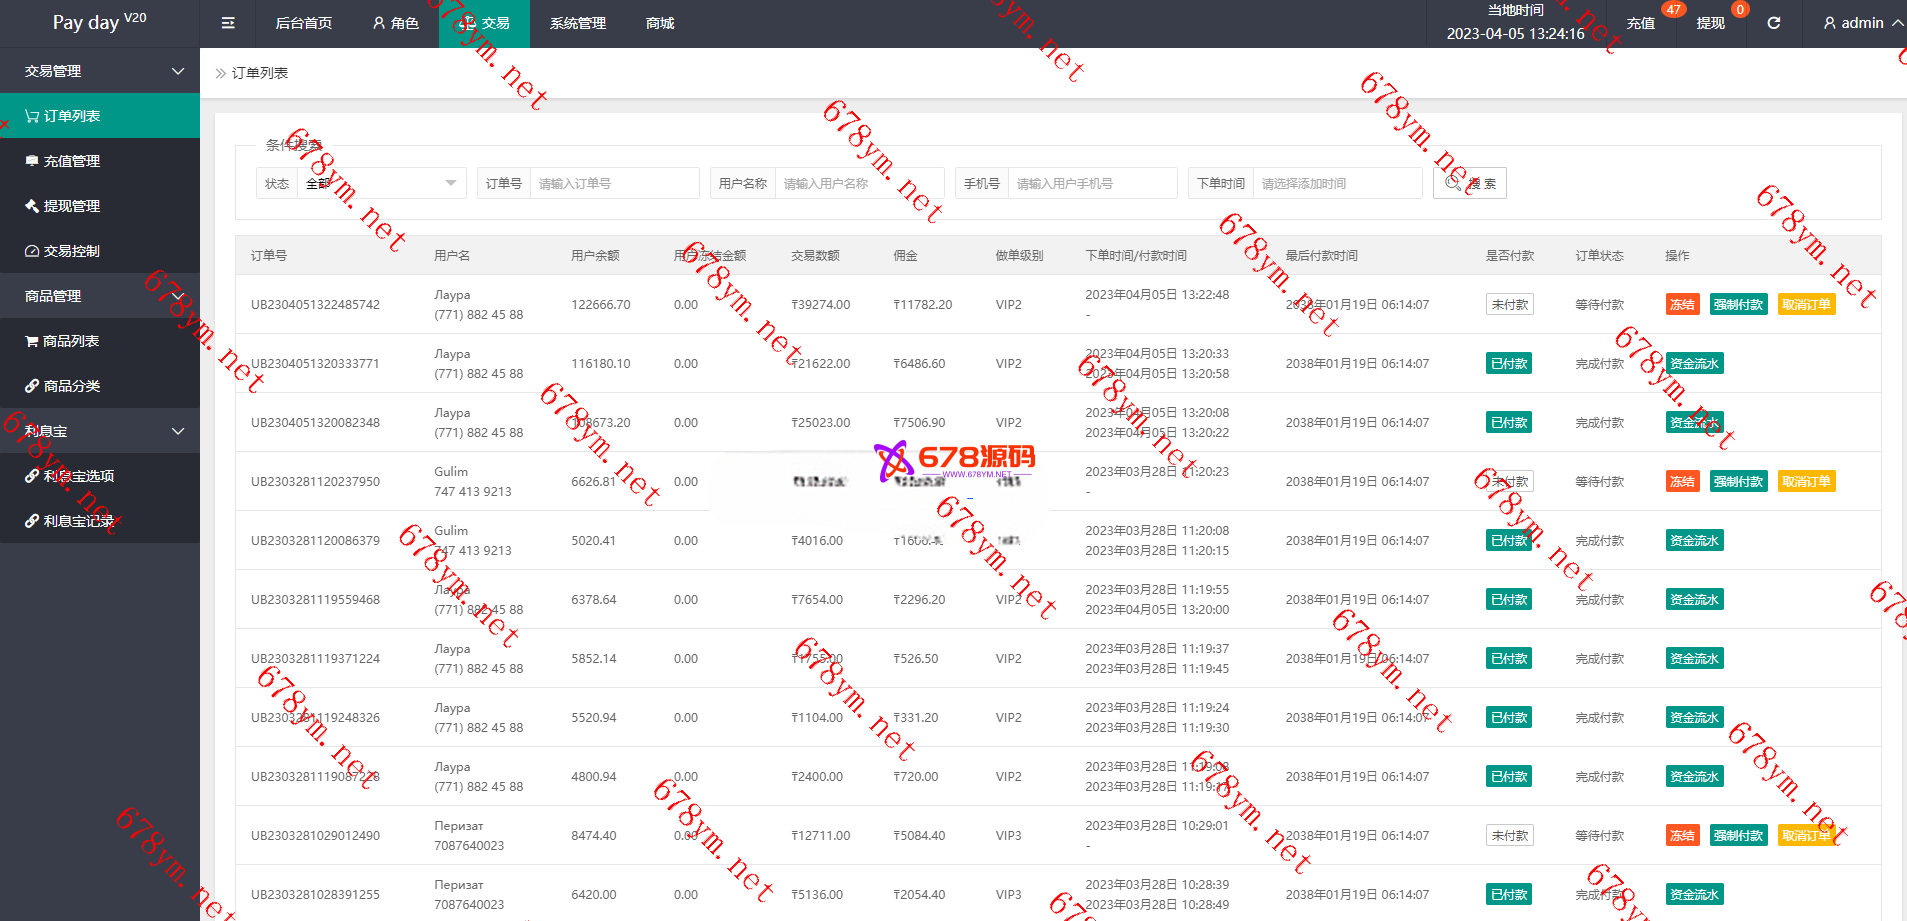
Task: Select 利息宝选项 in the sidebar
Action: 100,476
